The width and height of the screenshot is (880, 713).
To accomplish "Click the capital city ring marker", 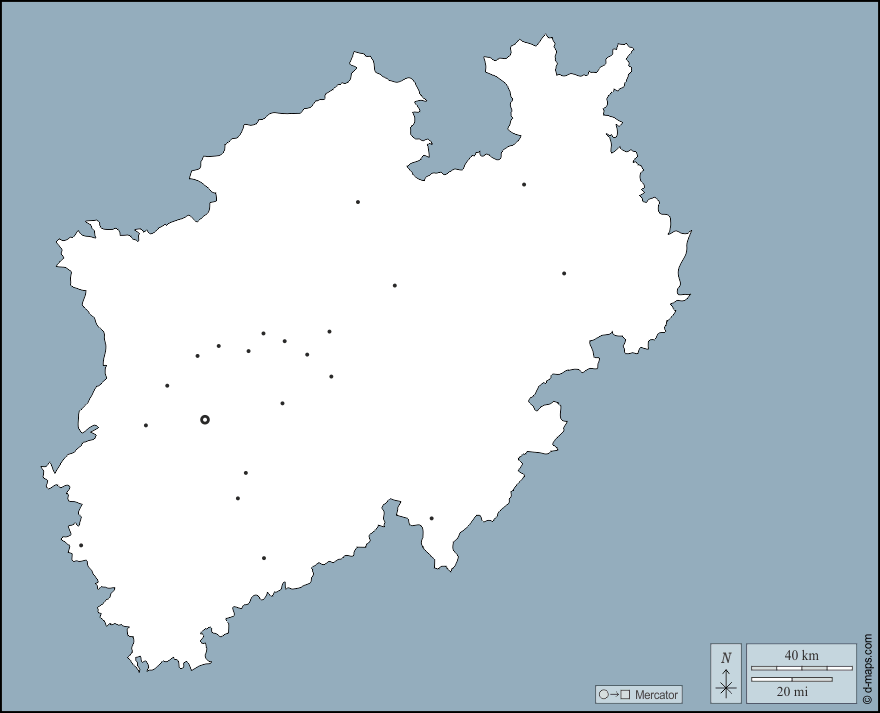I will pos(205,420).
